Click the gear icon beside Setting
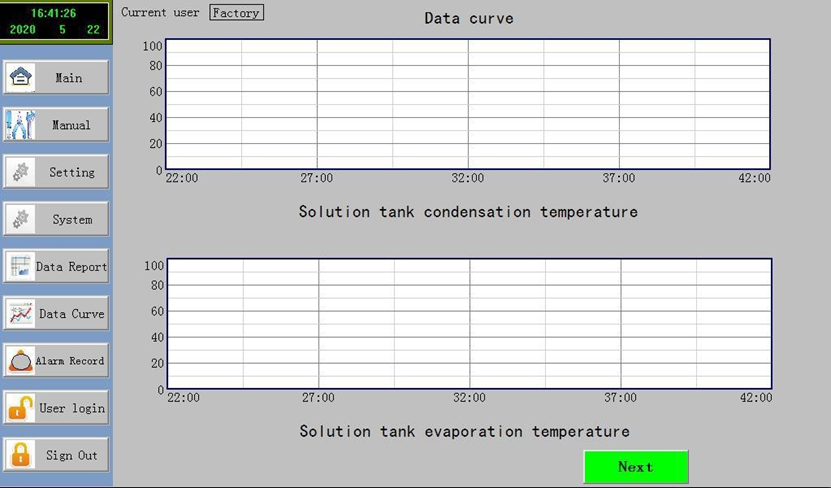 pos(21,172)
